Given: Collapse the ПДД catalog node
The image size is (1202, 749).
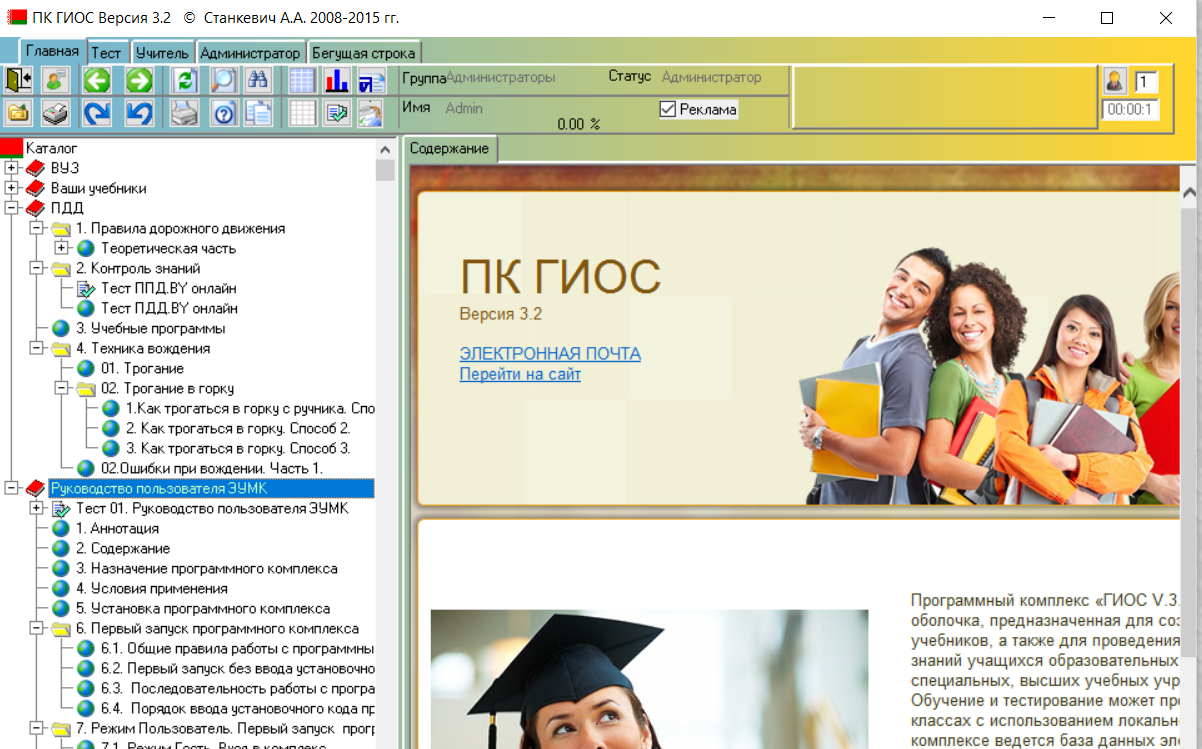Looking at the screenshot, I should coord(11,208).
